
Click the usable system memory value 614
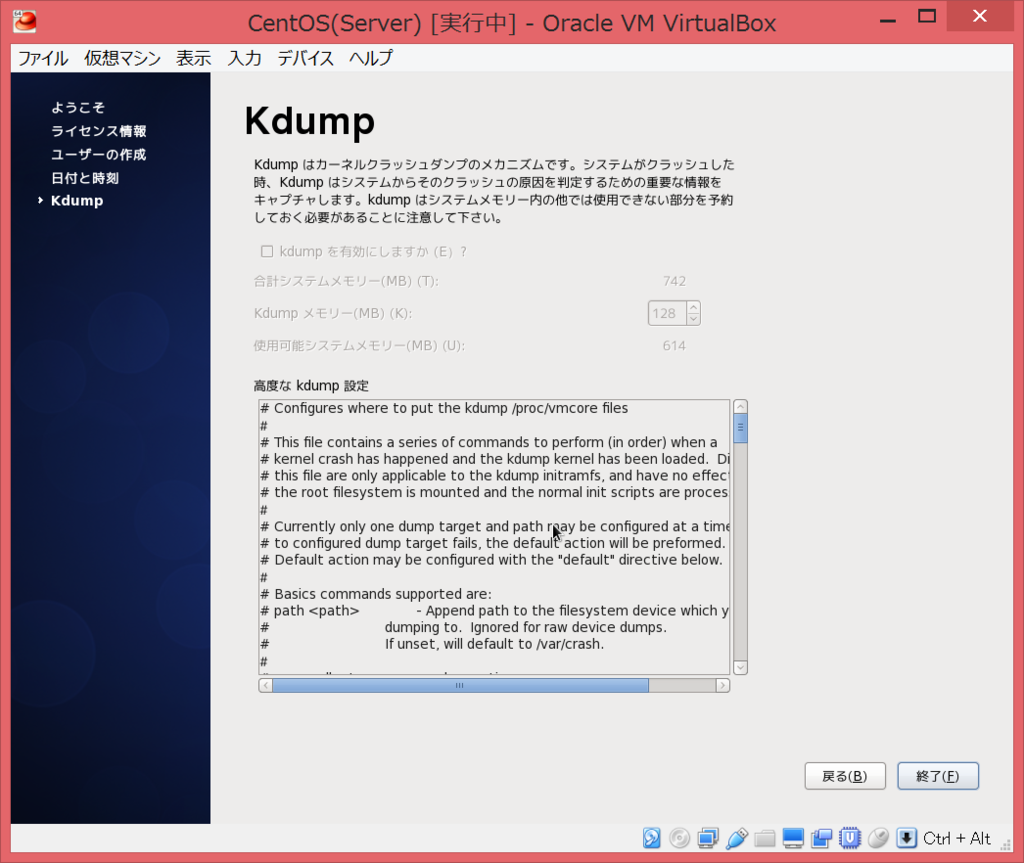tap(674, 346)
